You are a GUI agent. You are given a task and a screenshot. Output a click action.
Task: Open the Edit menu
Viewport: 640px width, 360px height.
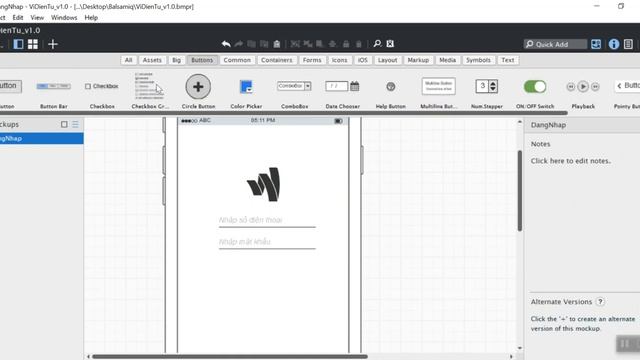tap(18, 18)
